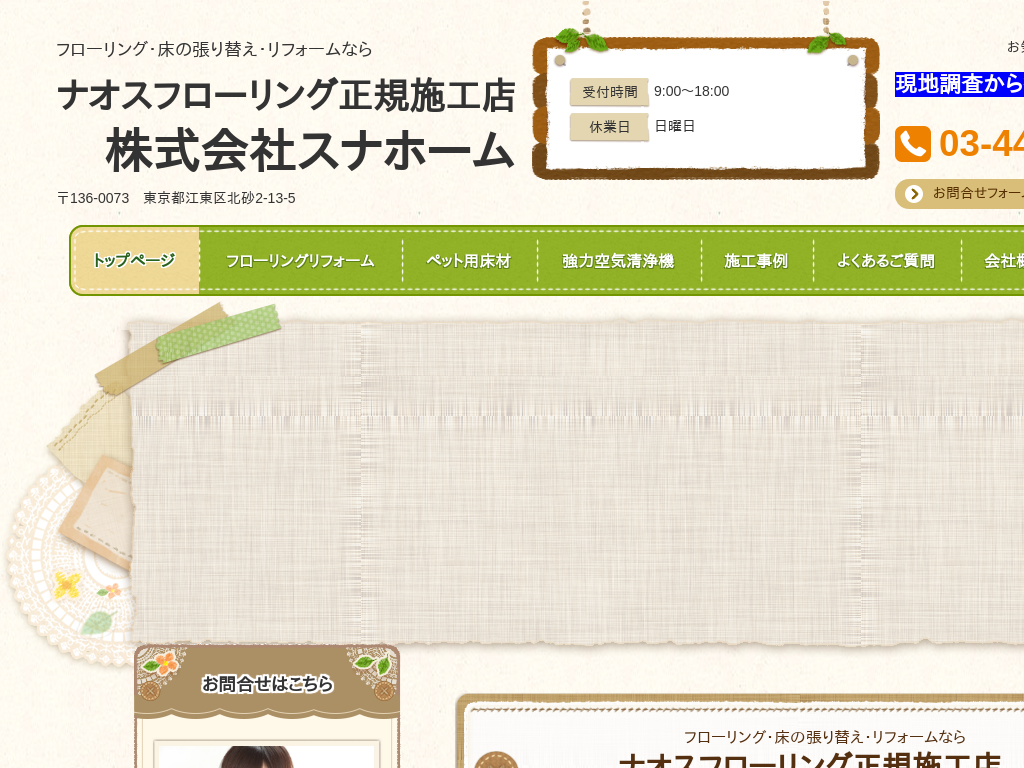Open the 強力空気清浄機 page

point(618,261)
